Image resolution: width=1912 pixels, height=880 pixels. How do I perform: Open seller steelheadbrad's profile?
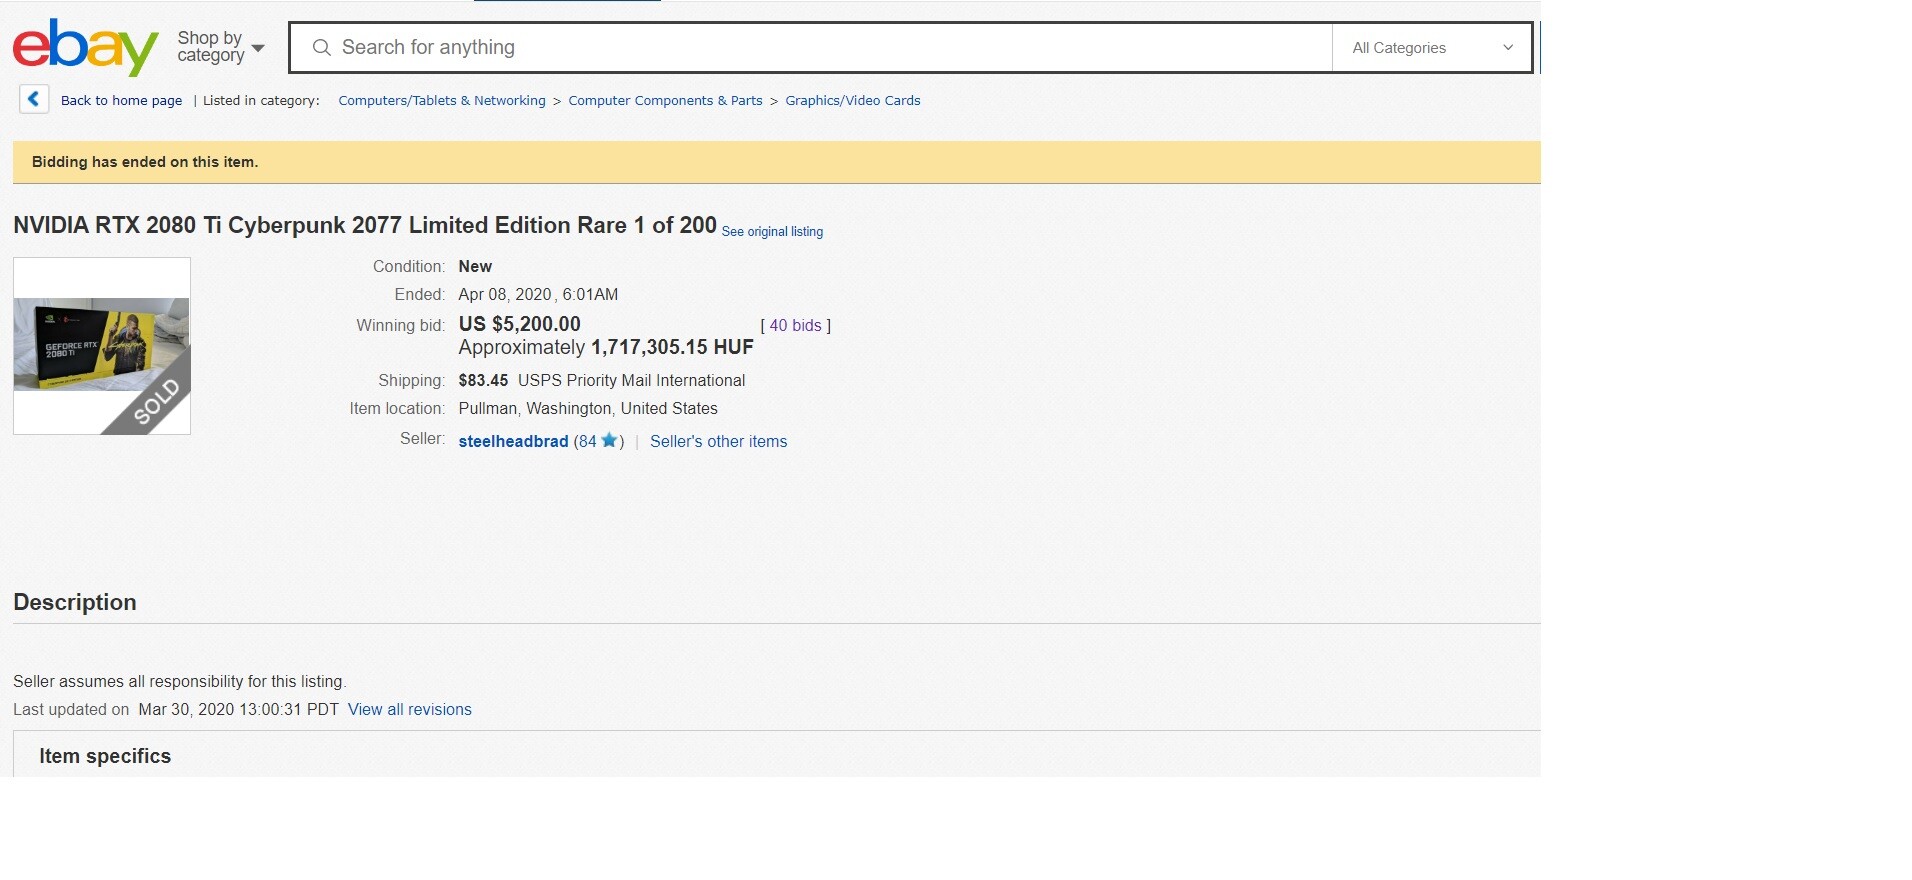(x=513, y=442)
